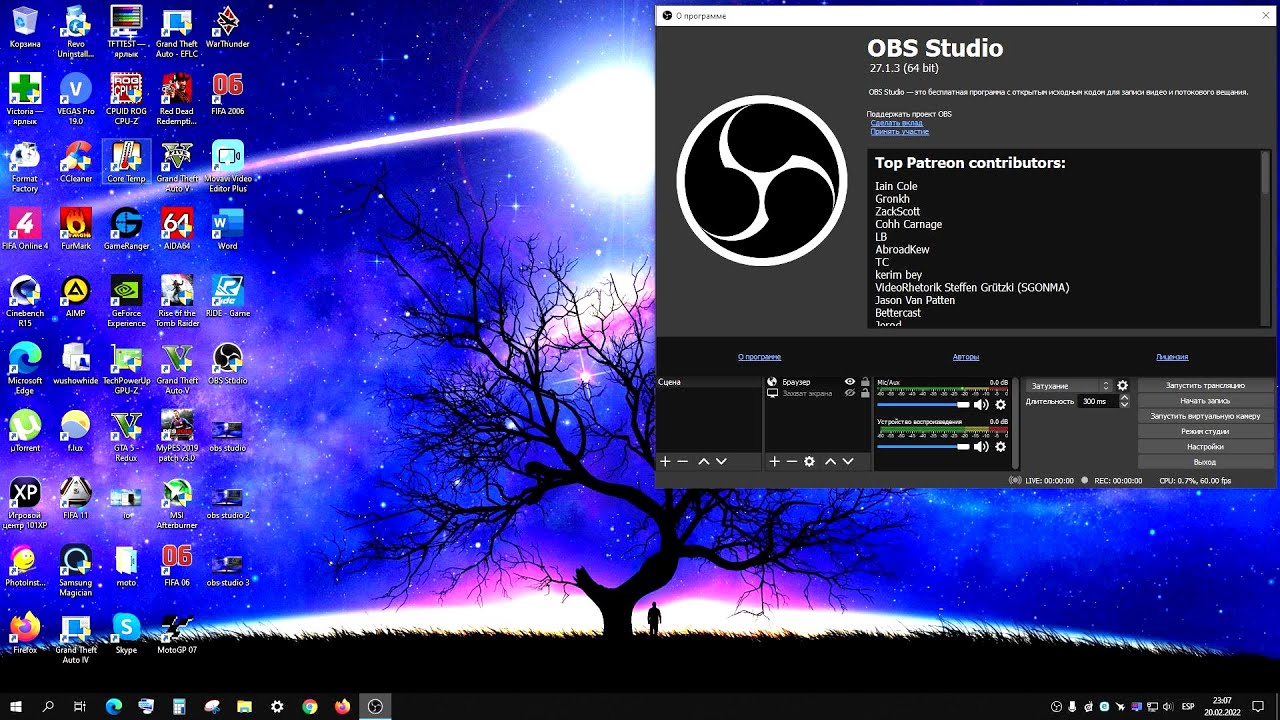The width and height of the screenshot is (1280, 720).
Task: Open the Windows Start menu
Action: (x=16, y=706)
